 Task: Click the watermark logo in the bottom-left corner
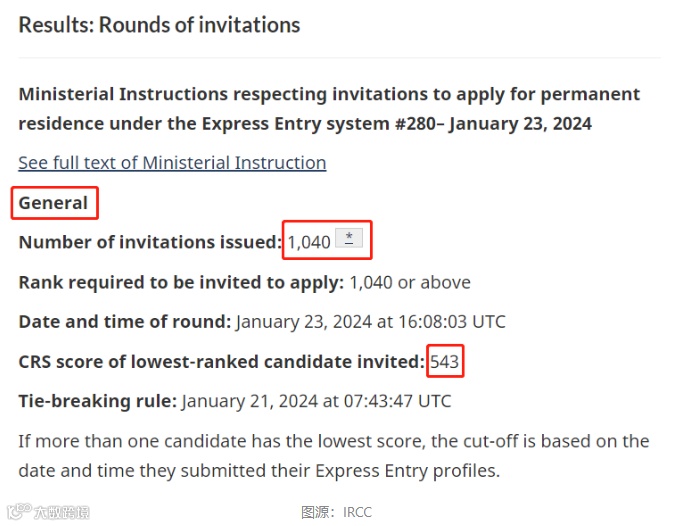click(48, 513)
